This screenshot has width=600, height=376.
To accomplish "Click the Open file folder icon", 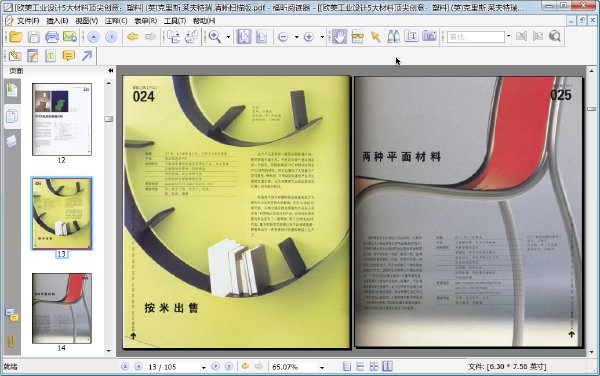I will coord(16,37).
